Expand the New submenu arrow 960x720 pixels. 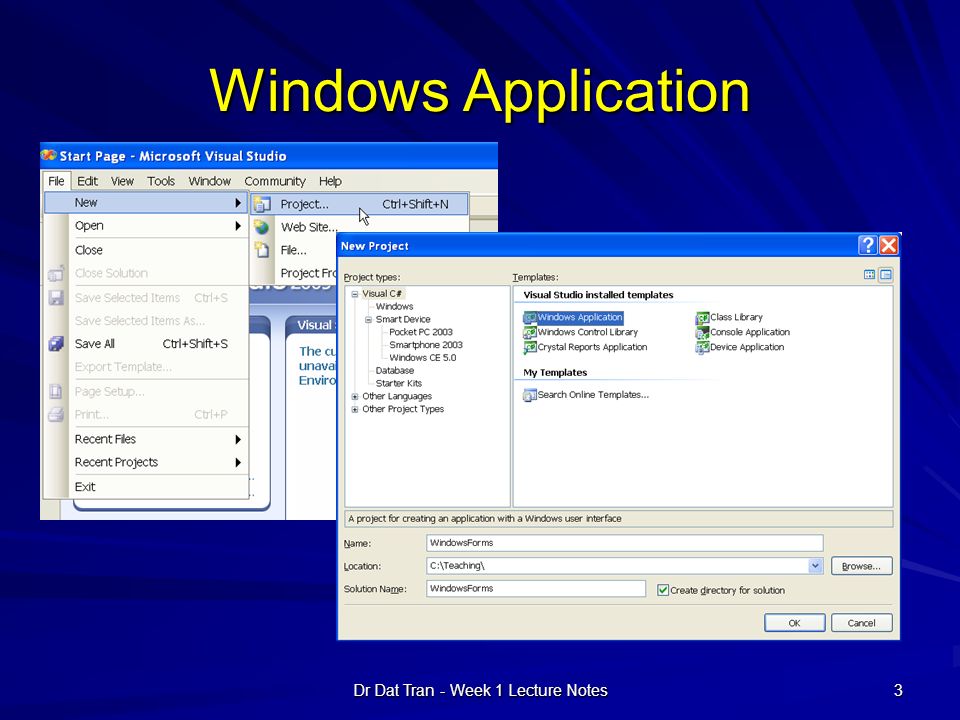tap(238, 203)
